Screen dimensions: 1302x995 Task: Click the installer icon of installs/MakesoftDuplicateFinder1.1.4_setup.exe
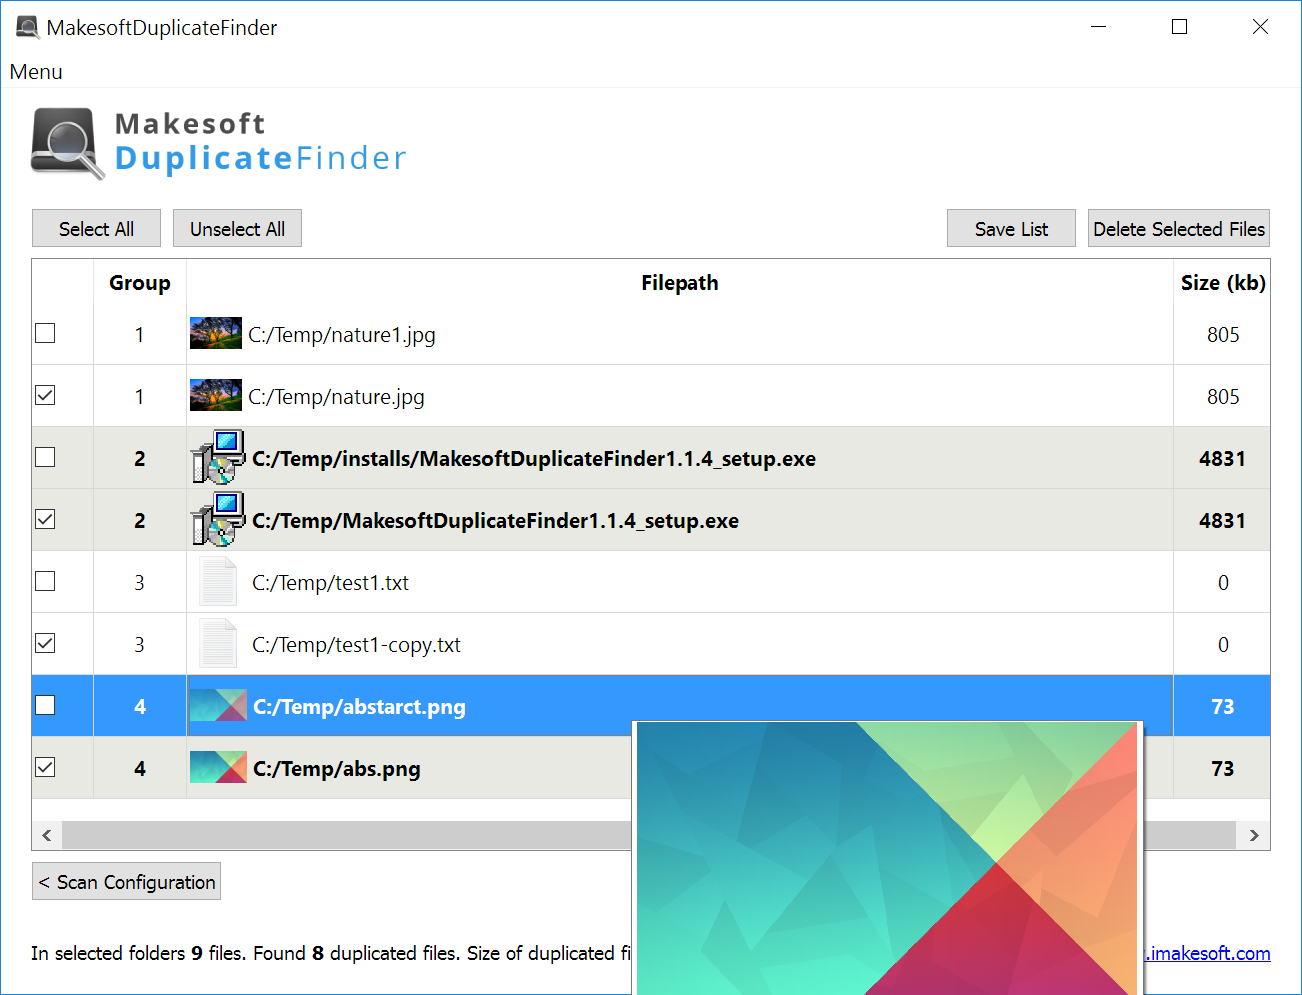pyautogui.click(x=218, y=458)
